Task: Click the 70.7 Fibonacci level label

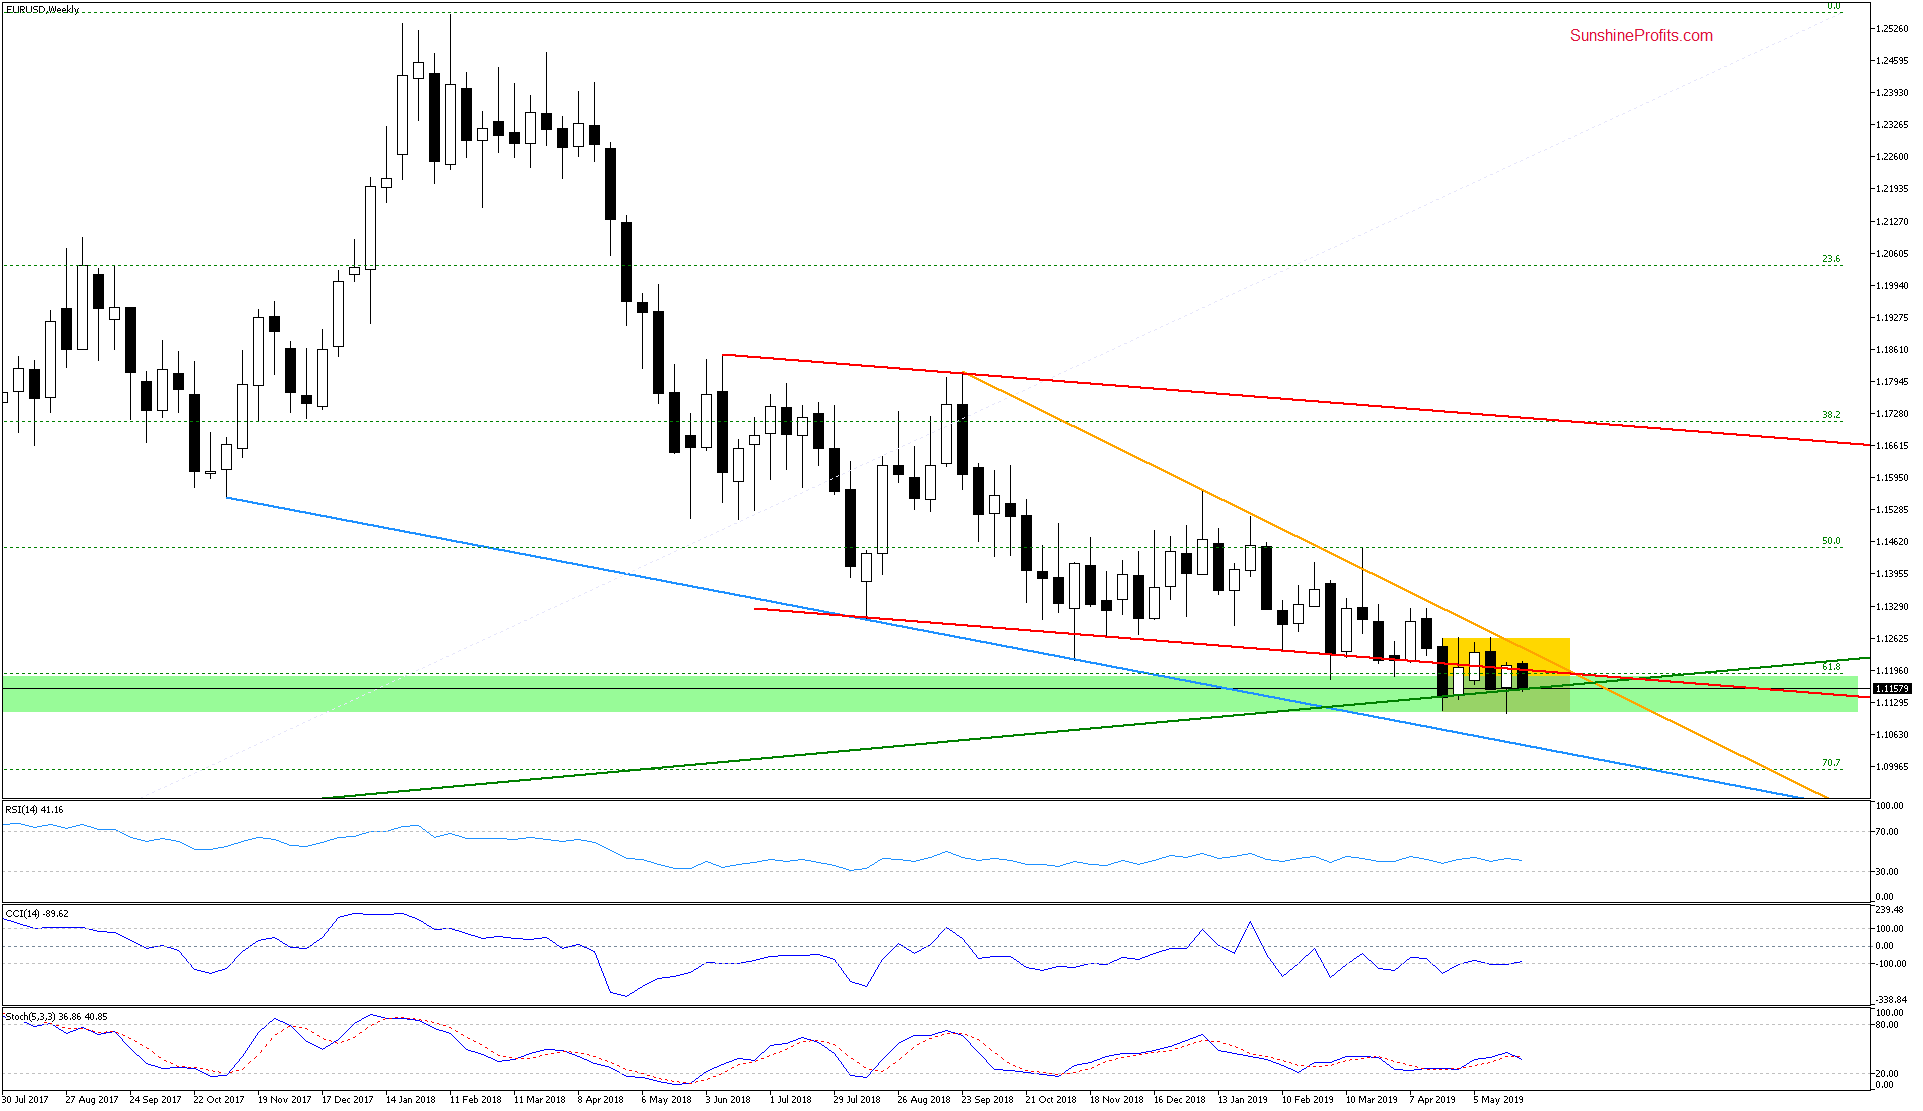Action: click(1830, 763)
